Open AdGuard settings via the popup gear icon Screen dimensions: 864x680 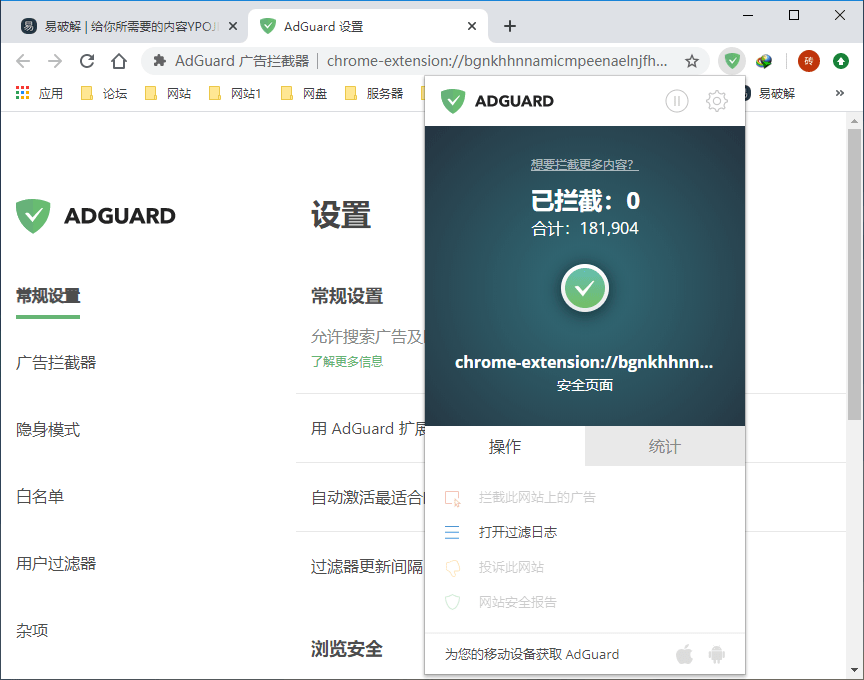716,101
